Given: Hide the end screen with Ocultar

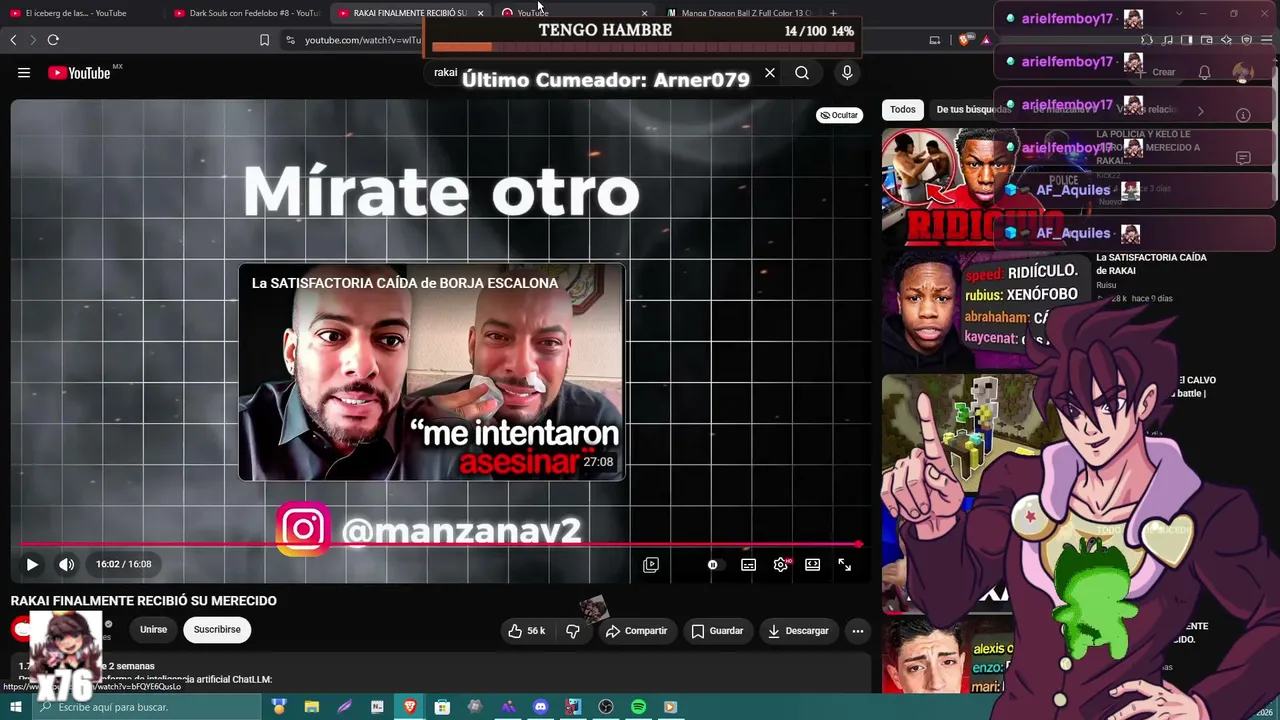Looking at the screenshot, I should click(x=839, y=115).
